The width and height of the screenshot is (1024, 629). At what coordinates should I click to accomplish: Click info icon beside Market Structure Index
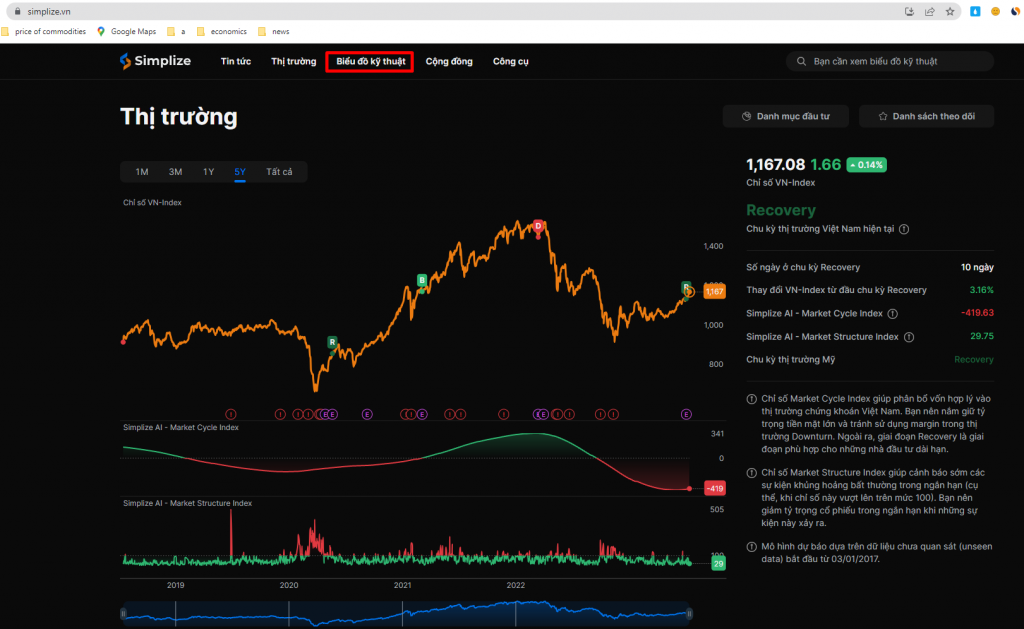click(x=908, y=337)
